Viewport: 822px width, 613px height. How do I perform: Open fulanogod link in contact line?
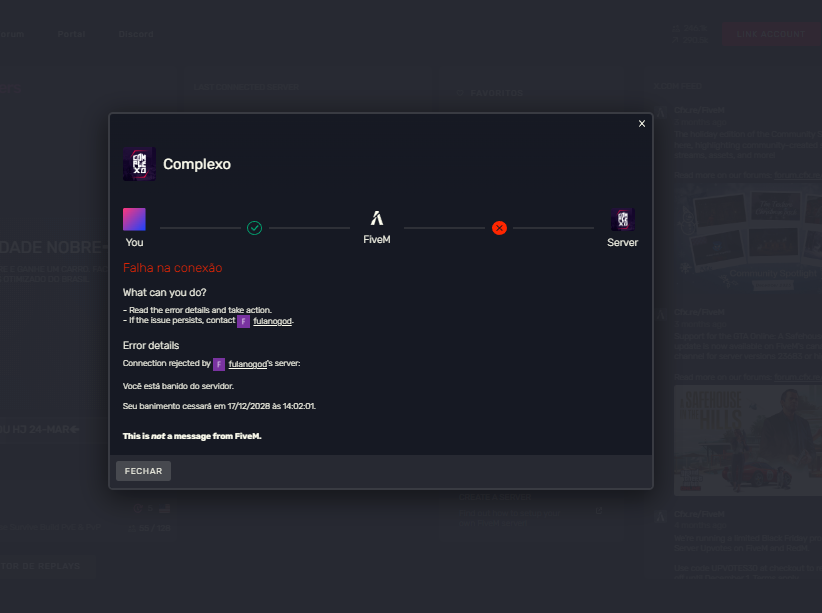[272, 321]
